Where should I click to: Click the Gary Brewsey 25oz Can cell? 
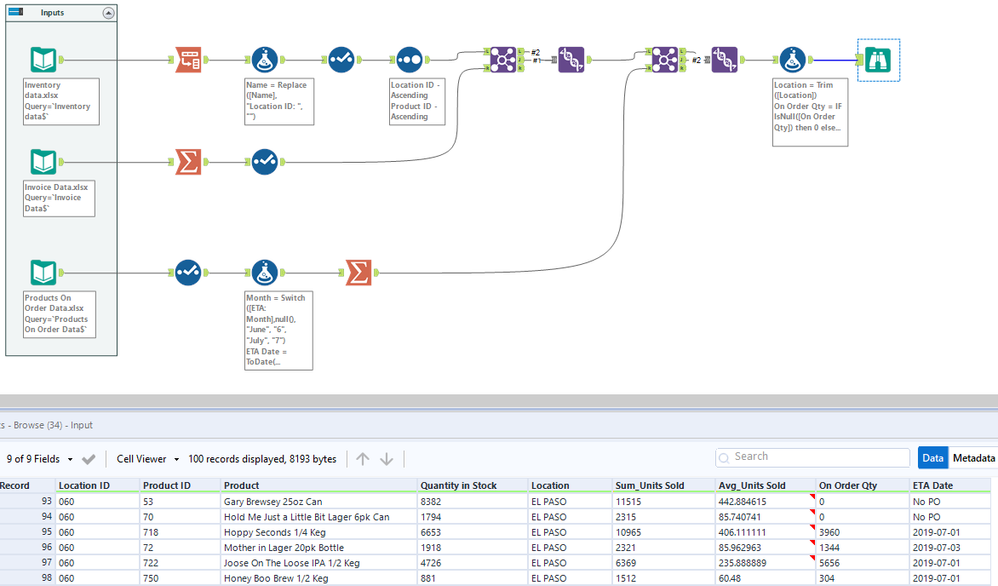pos(319,501)
